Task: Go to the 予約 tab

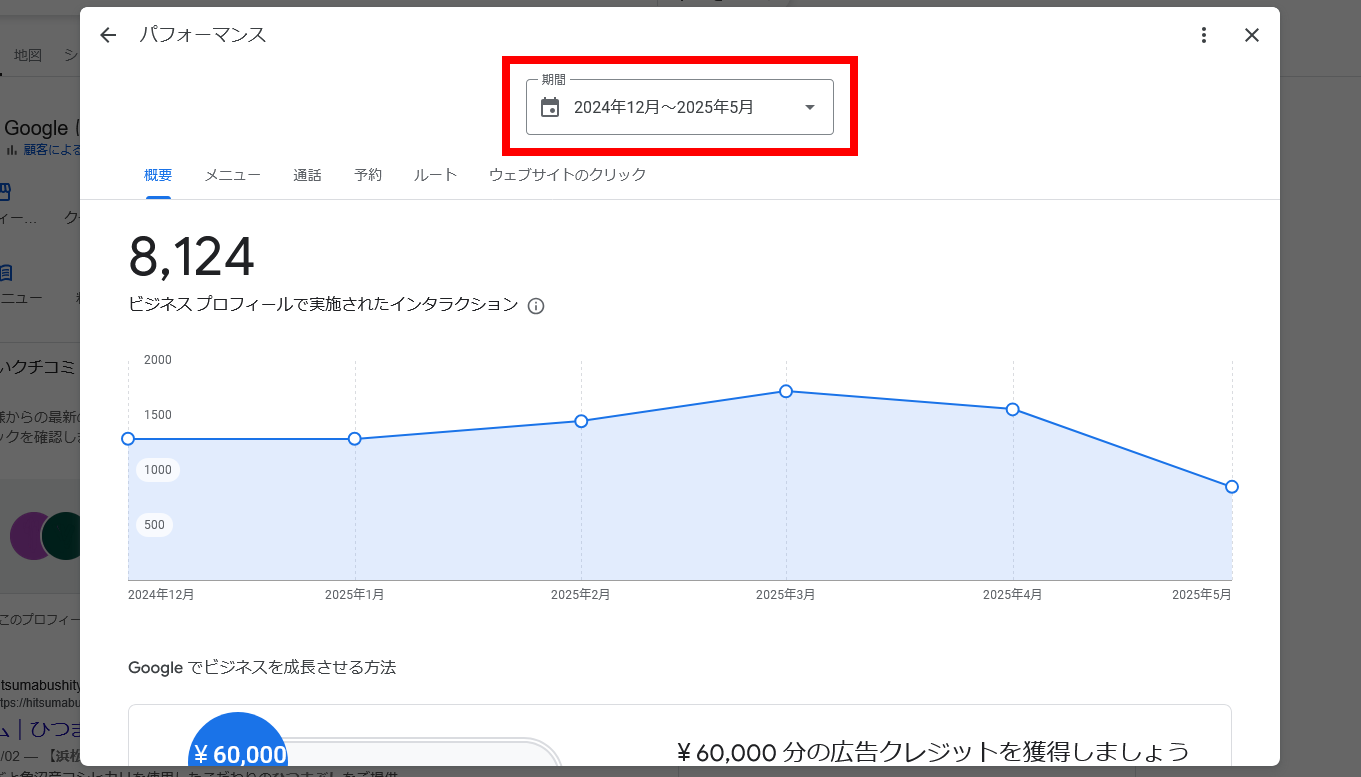Action: (x=368, y=175)
